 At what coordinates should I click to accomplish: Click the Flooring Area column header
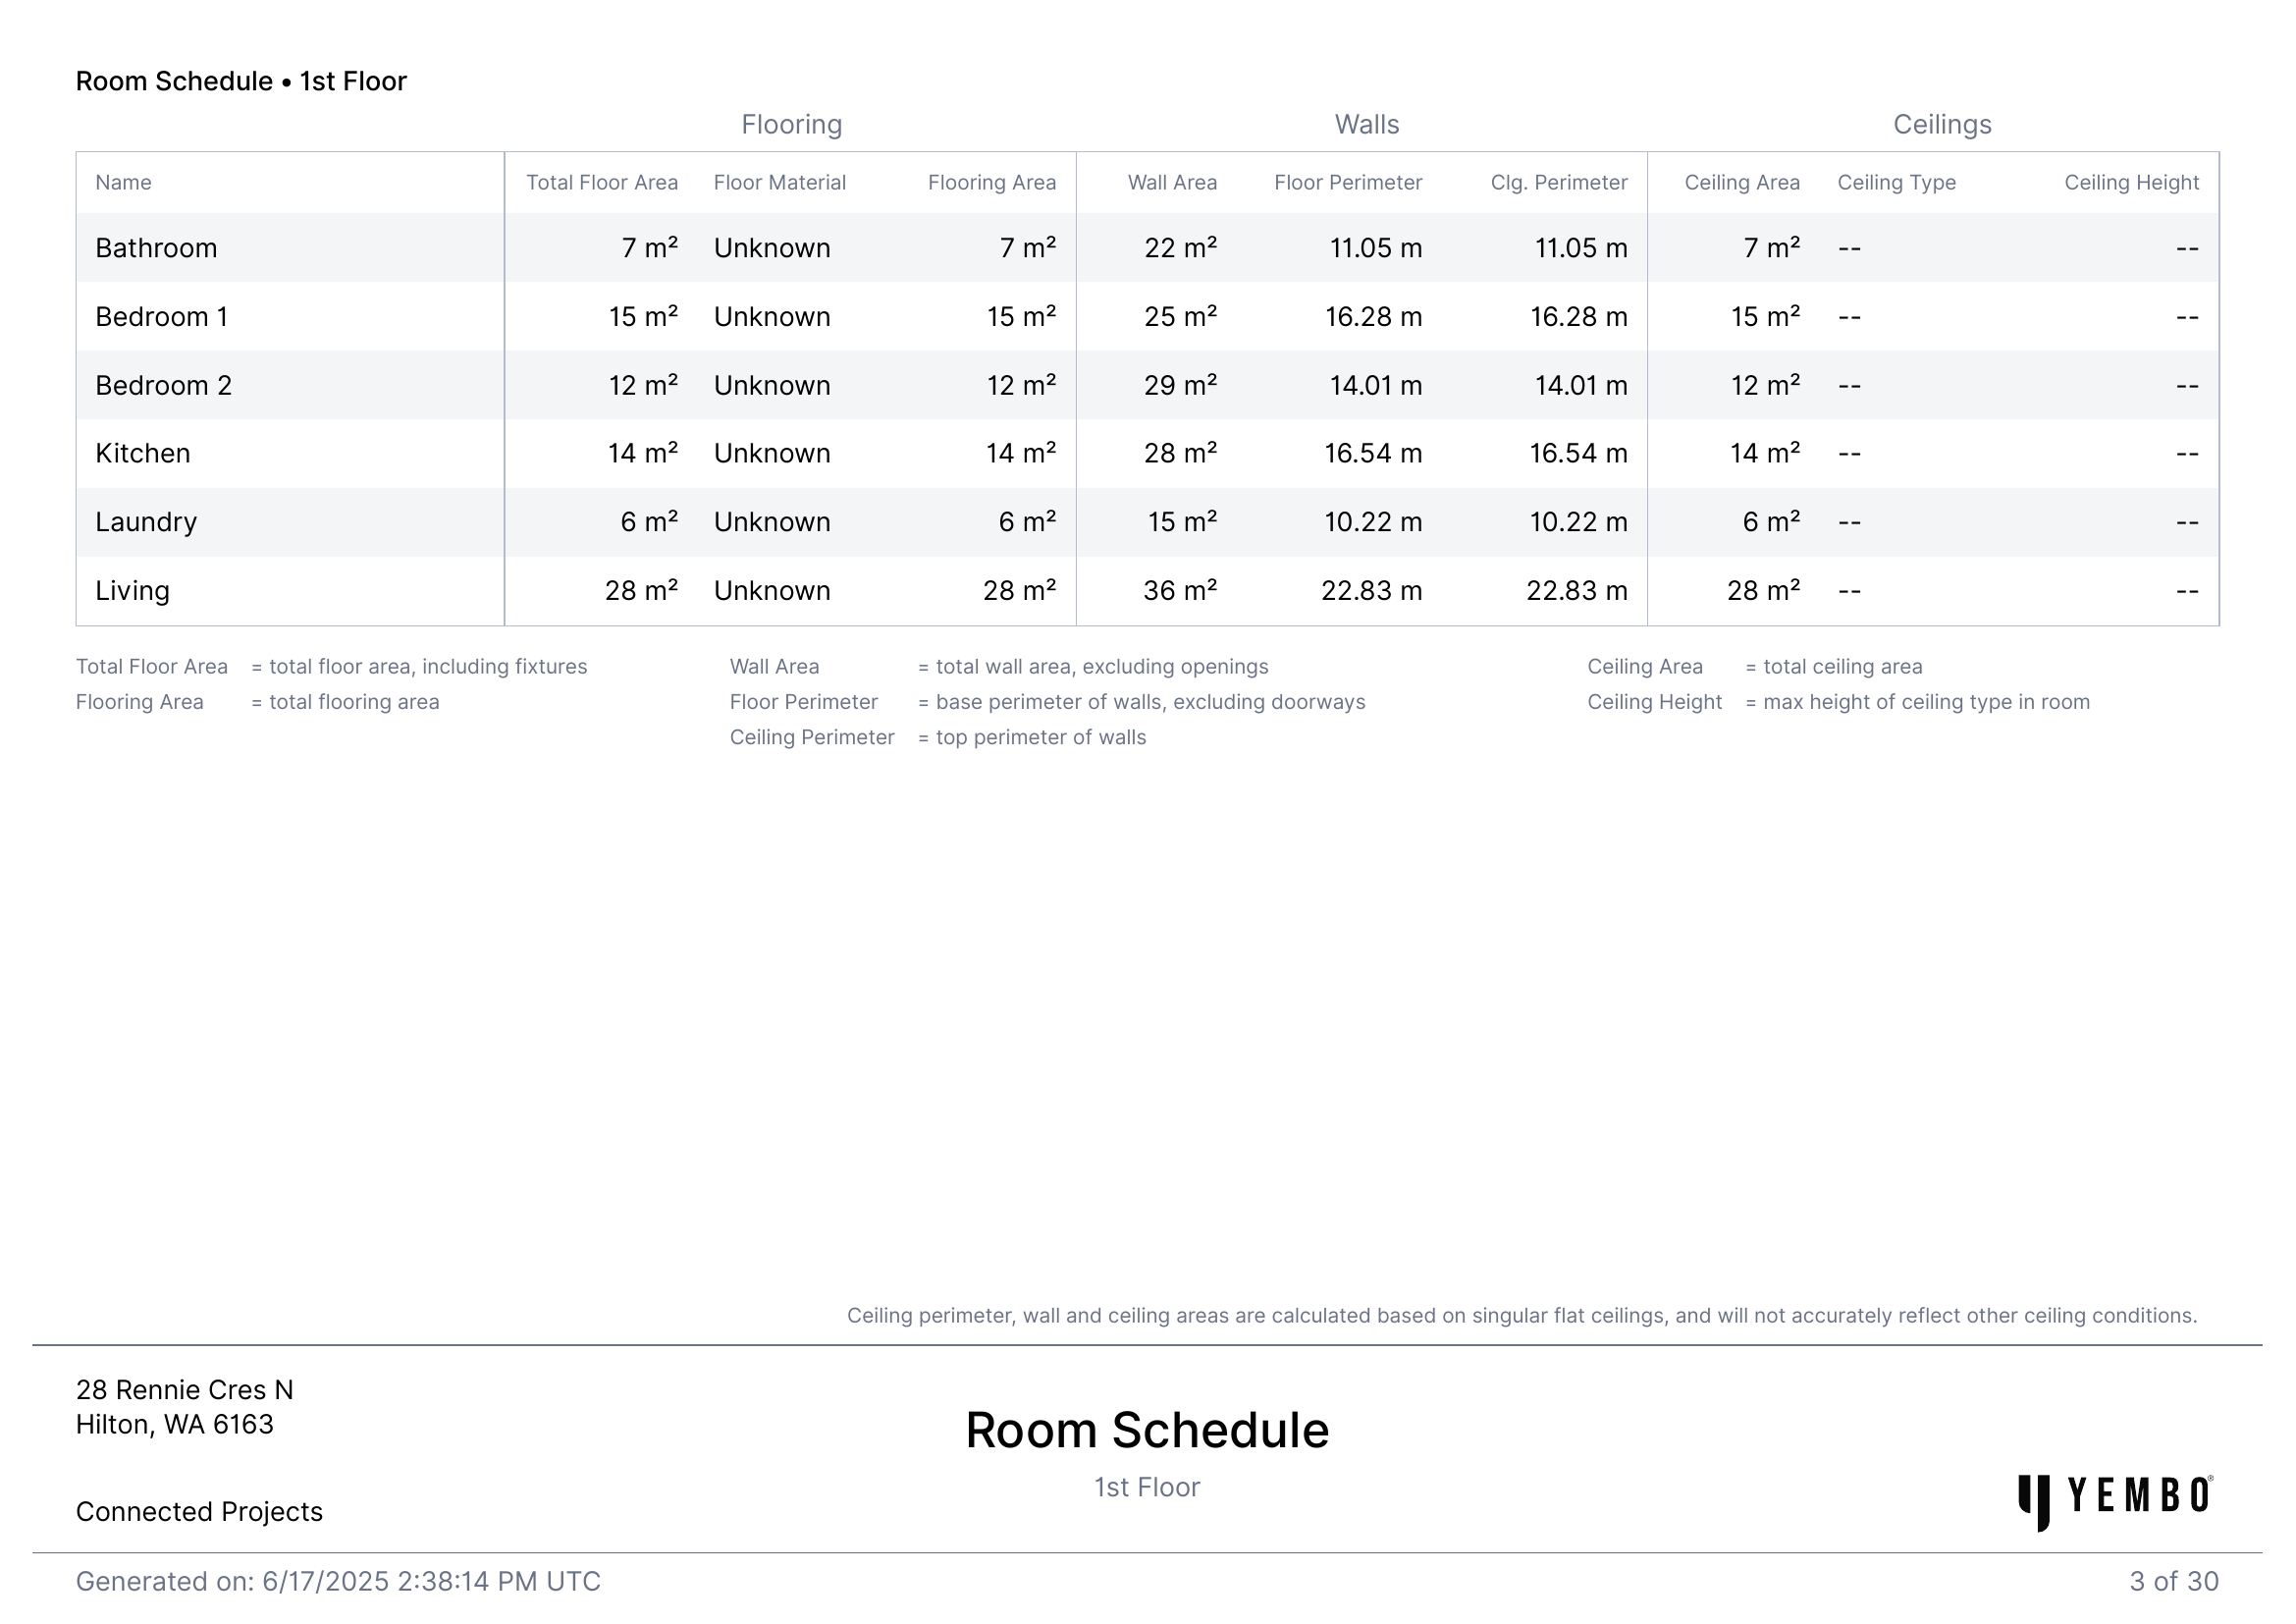click(x=992, y=183)
